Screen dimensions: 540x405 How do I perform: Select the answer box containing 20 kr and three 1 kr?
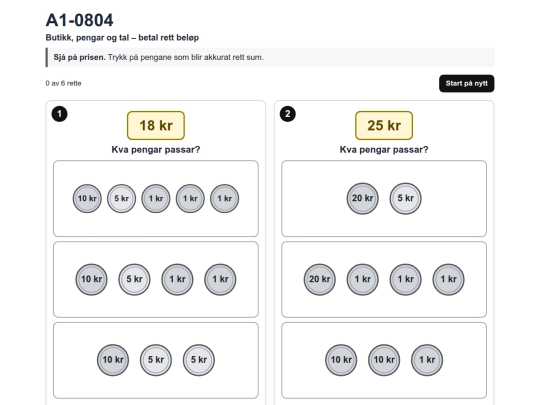pyautogui.click(x=384, y=279)
